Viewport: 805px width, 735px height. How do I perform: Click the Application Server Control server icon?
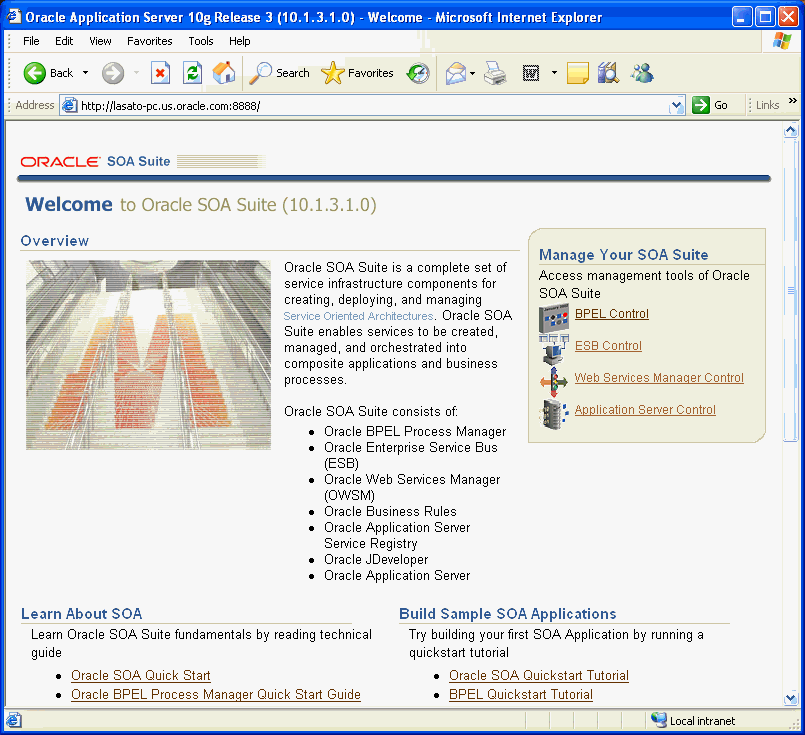[555, 414]
